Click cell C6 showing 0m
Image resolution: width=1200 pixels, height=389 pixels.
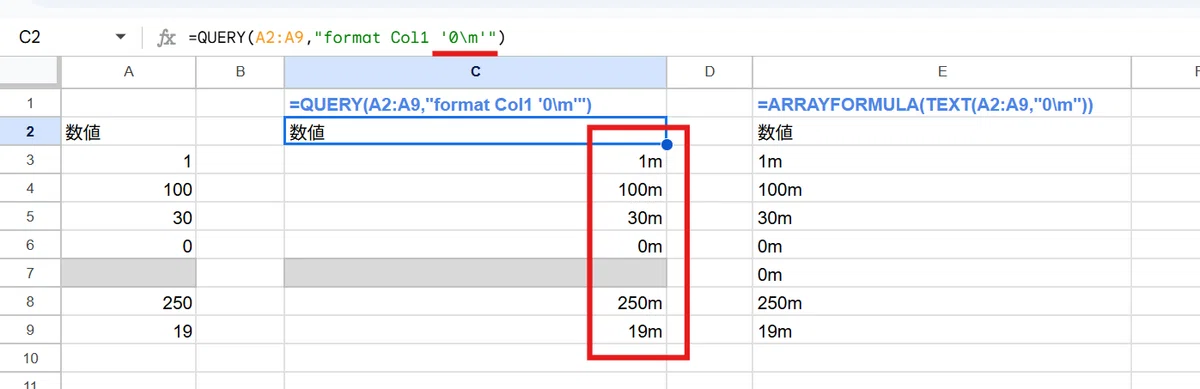tap(476, 245)
